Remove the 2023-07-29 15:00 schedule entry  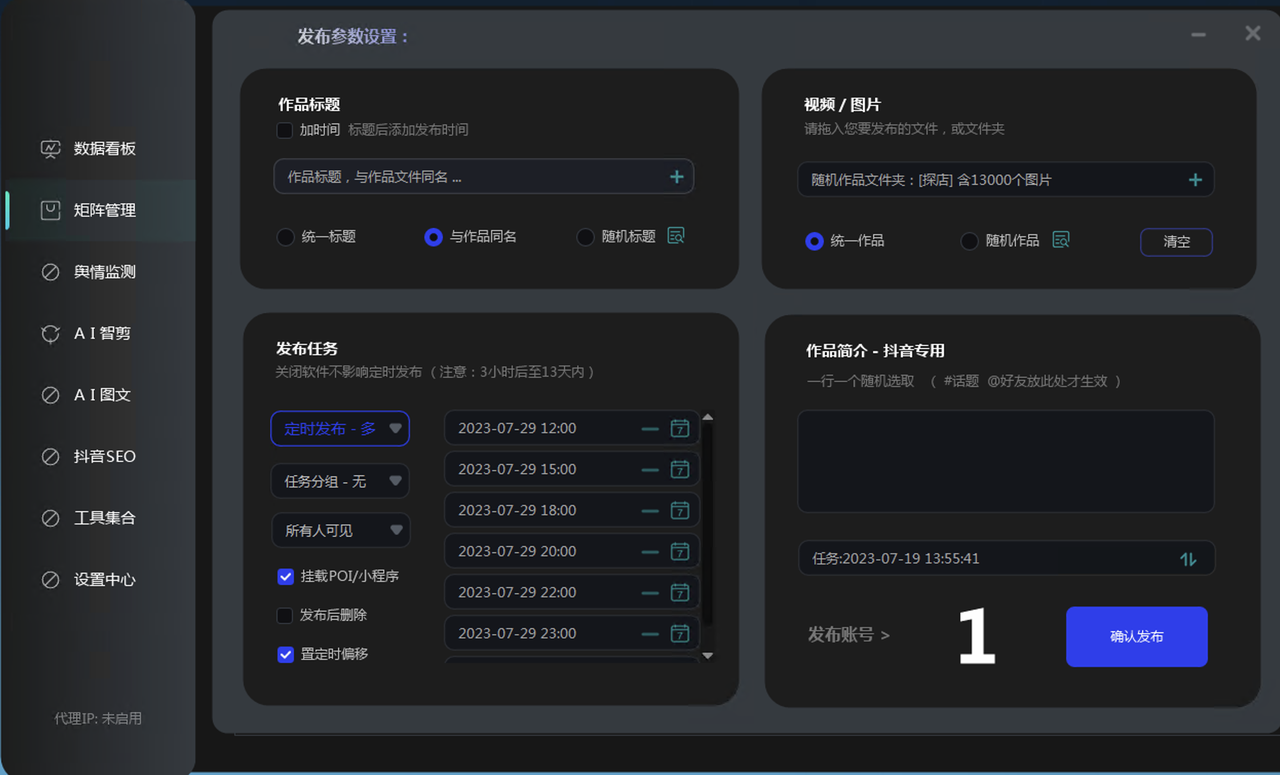[x=650, y=469]
